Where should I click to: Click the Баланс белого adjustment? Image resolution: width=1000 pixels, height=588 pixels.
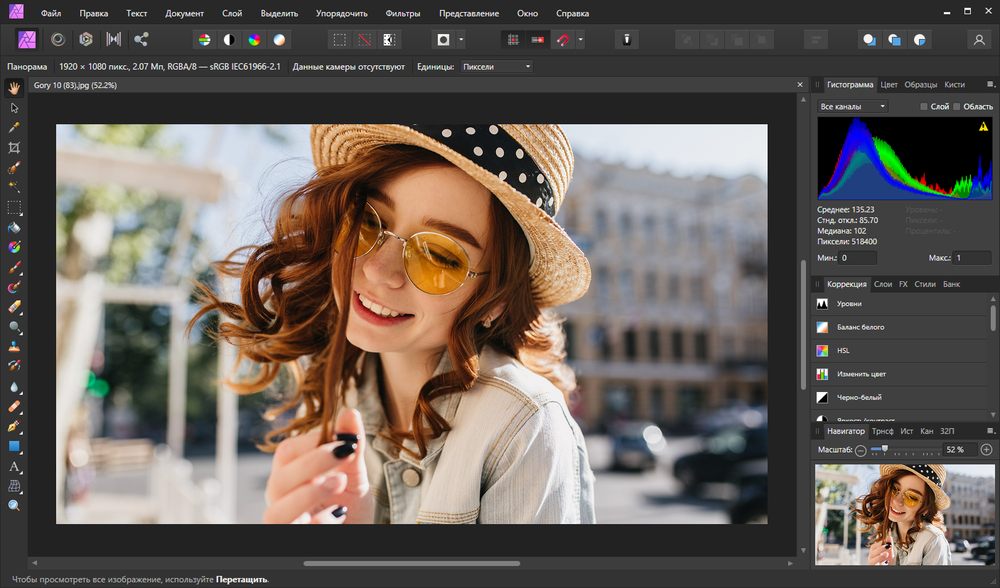point(860,327)
